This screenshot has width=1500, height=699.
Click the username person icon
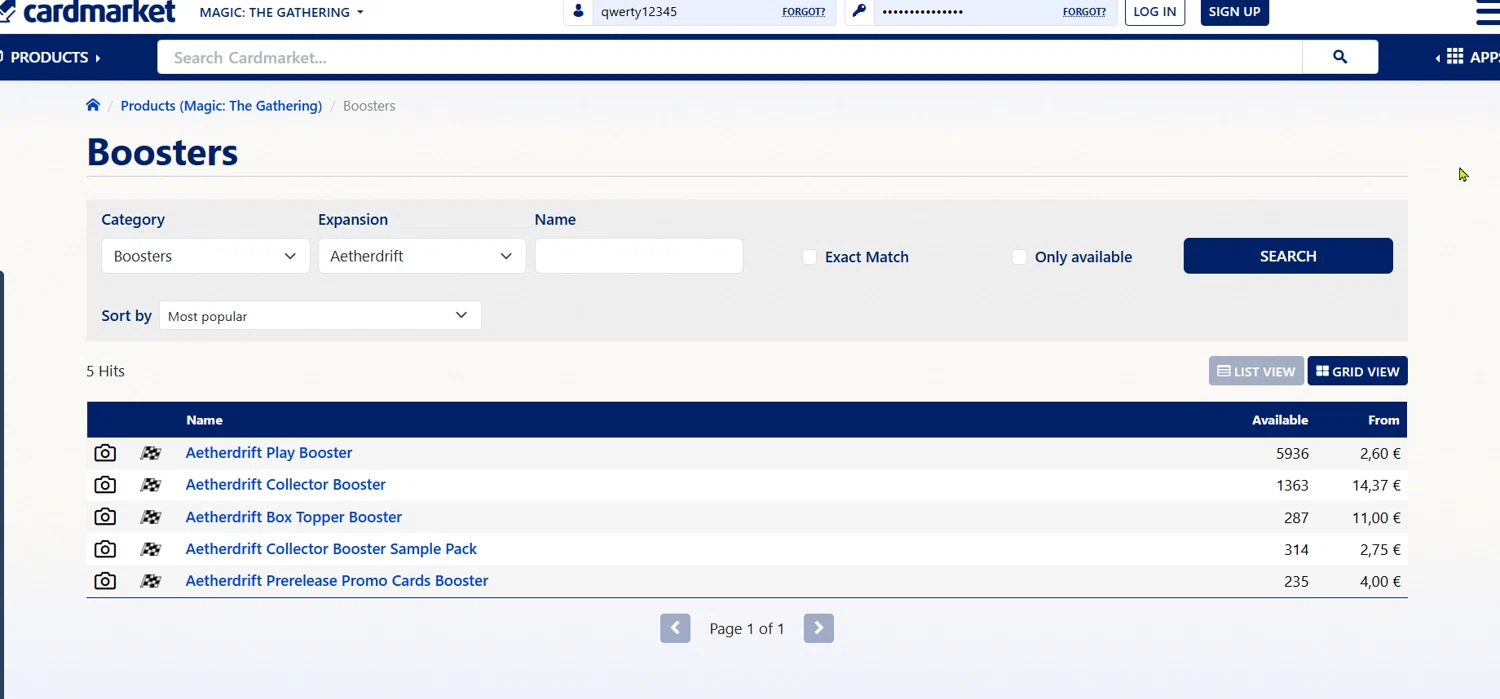click(578, 12)
